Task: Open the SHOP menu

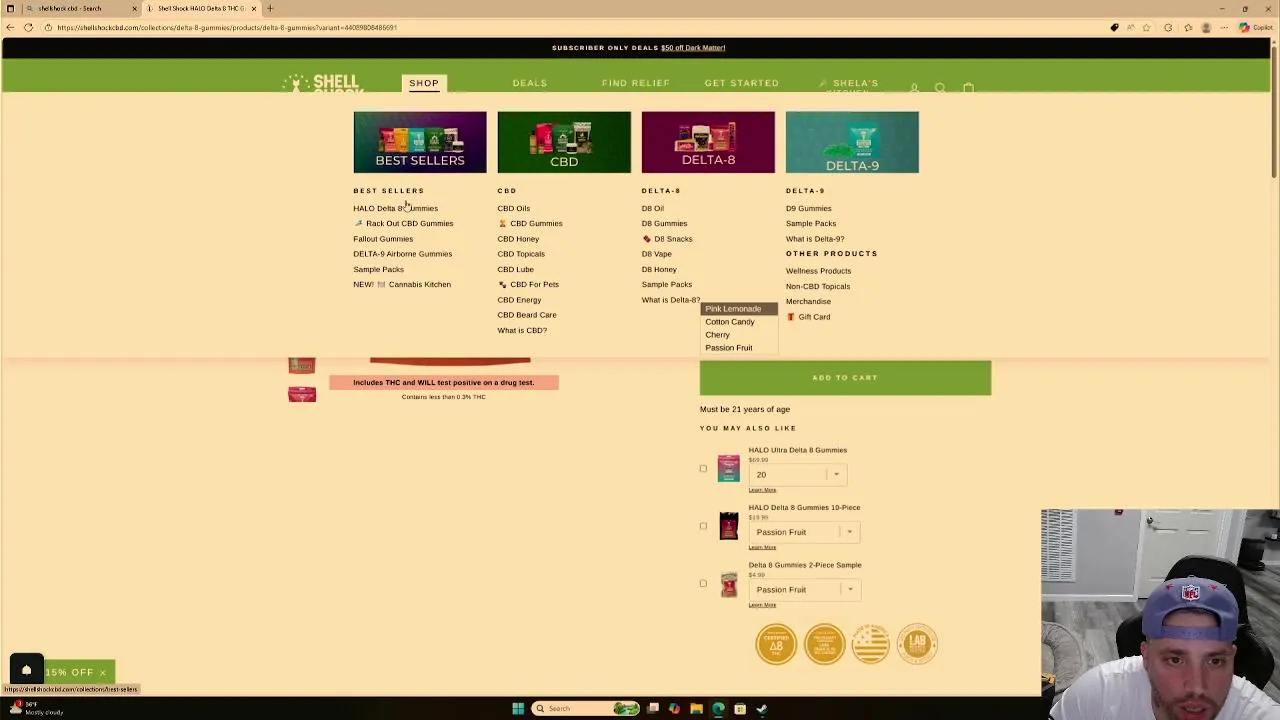Action: coord(424,83)
